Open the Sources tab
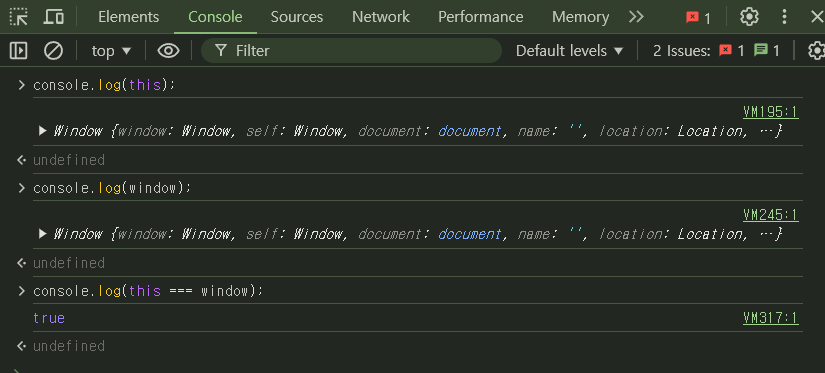 (297, 17)
